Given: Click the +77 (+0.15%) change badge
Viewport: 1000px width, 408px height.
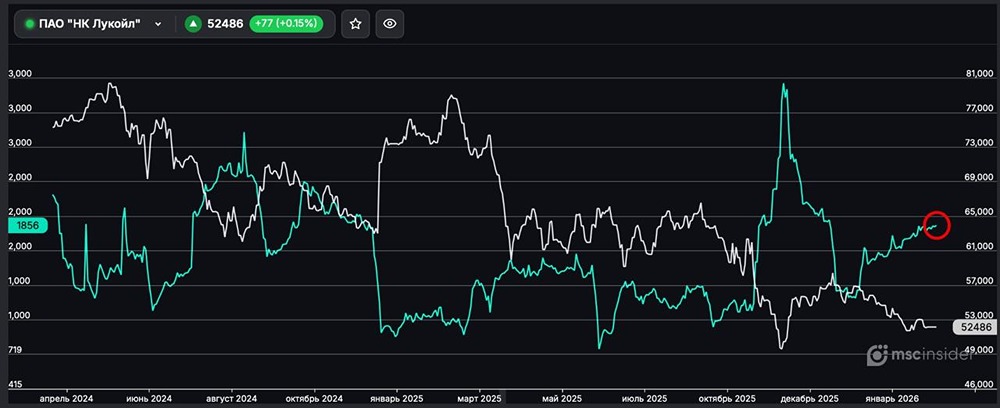Looking at the screenshot, I should pos(286,24).
